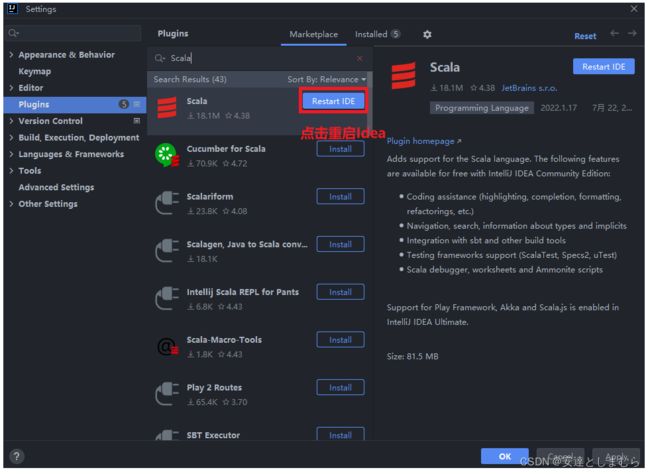This screenshot has height=474, width=650.
Task: Open the Sort By: Relevance dropdown
Action: (x=327, y=79)
